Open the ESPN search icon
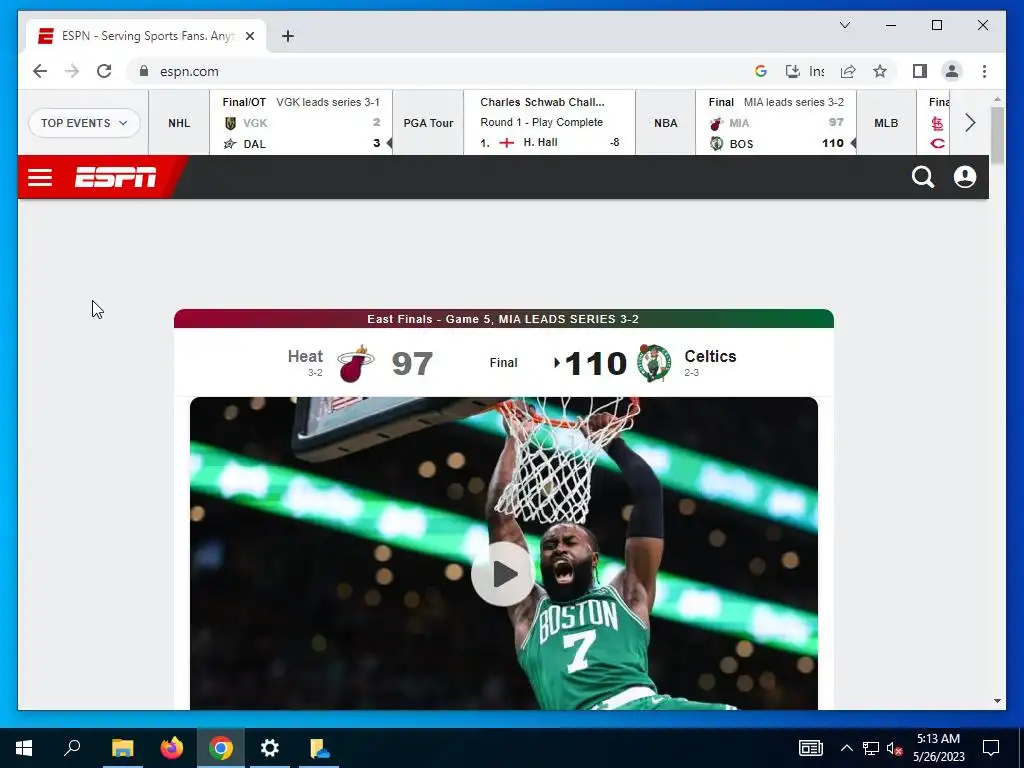Screen dimensions: 1024x768 [923, 177]
